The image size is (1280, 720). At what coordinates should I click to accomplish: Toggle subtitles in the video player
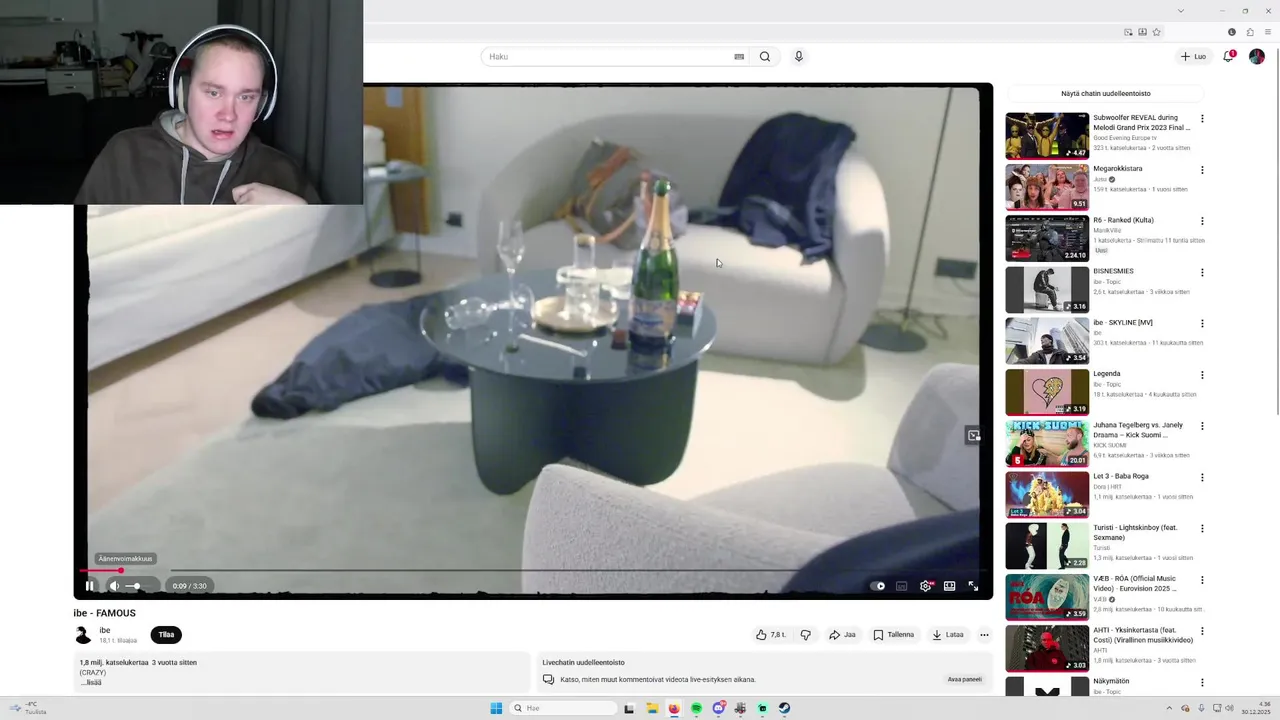click(x=902, y=586)
